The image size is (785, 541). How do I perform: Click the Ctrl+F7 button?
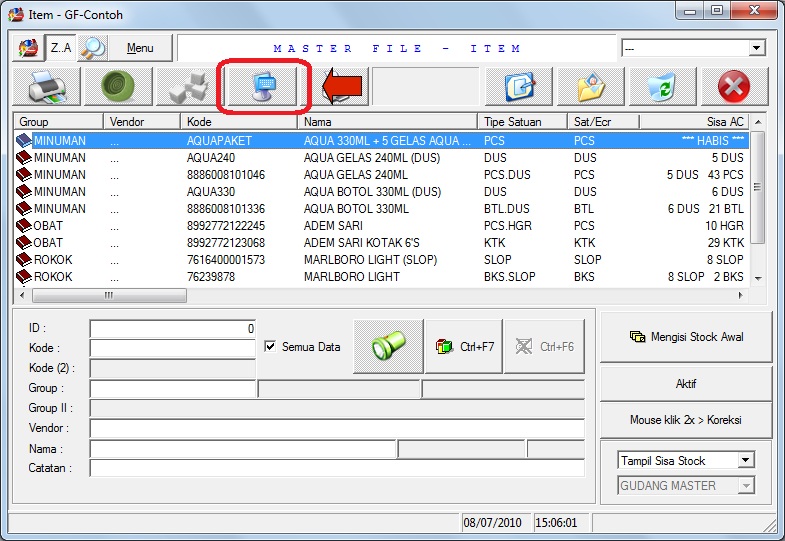coord(464,346)
